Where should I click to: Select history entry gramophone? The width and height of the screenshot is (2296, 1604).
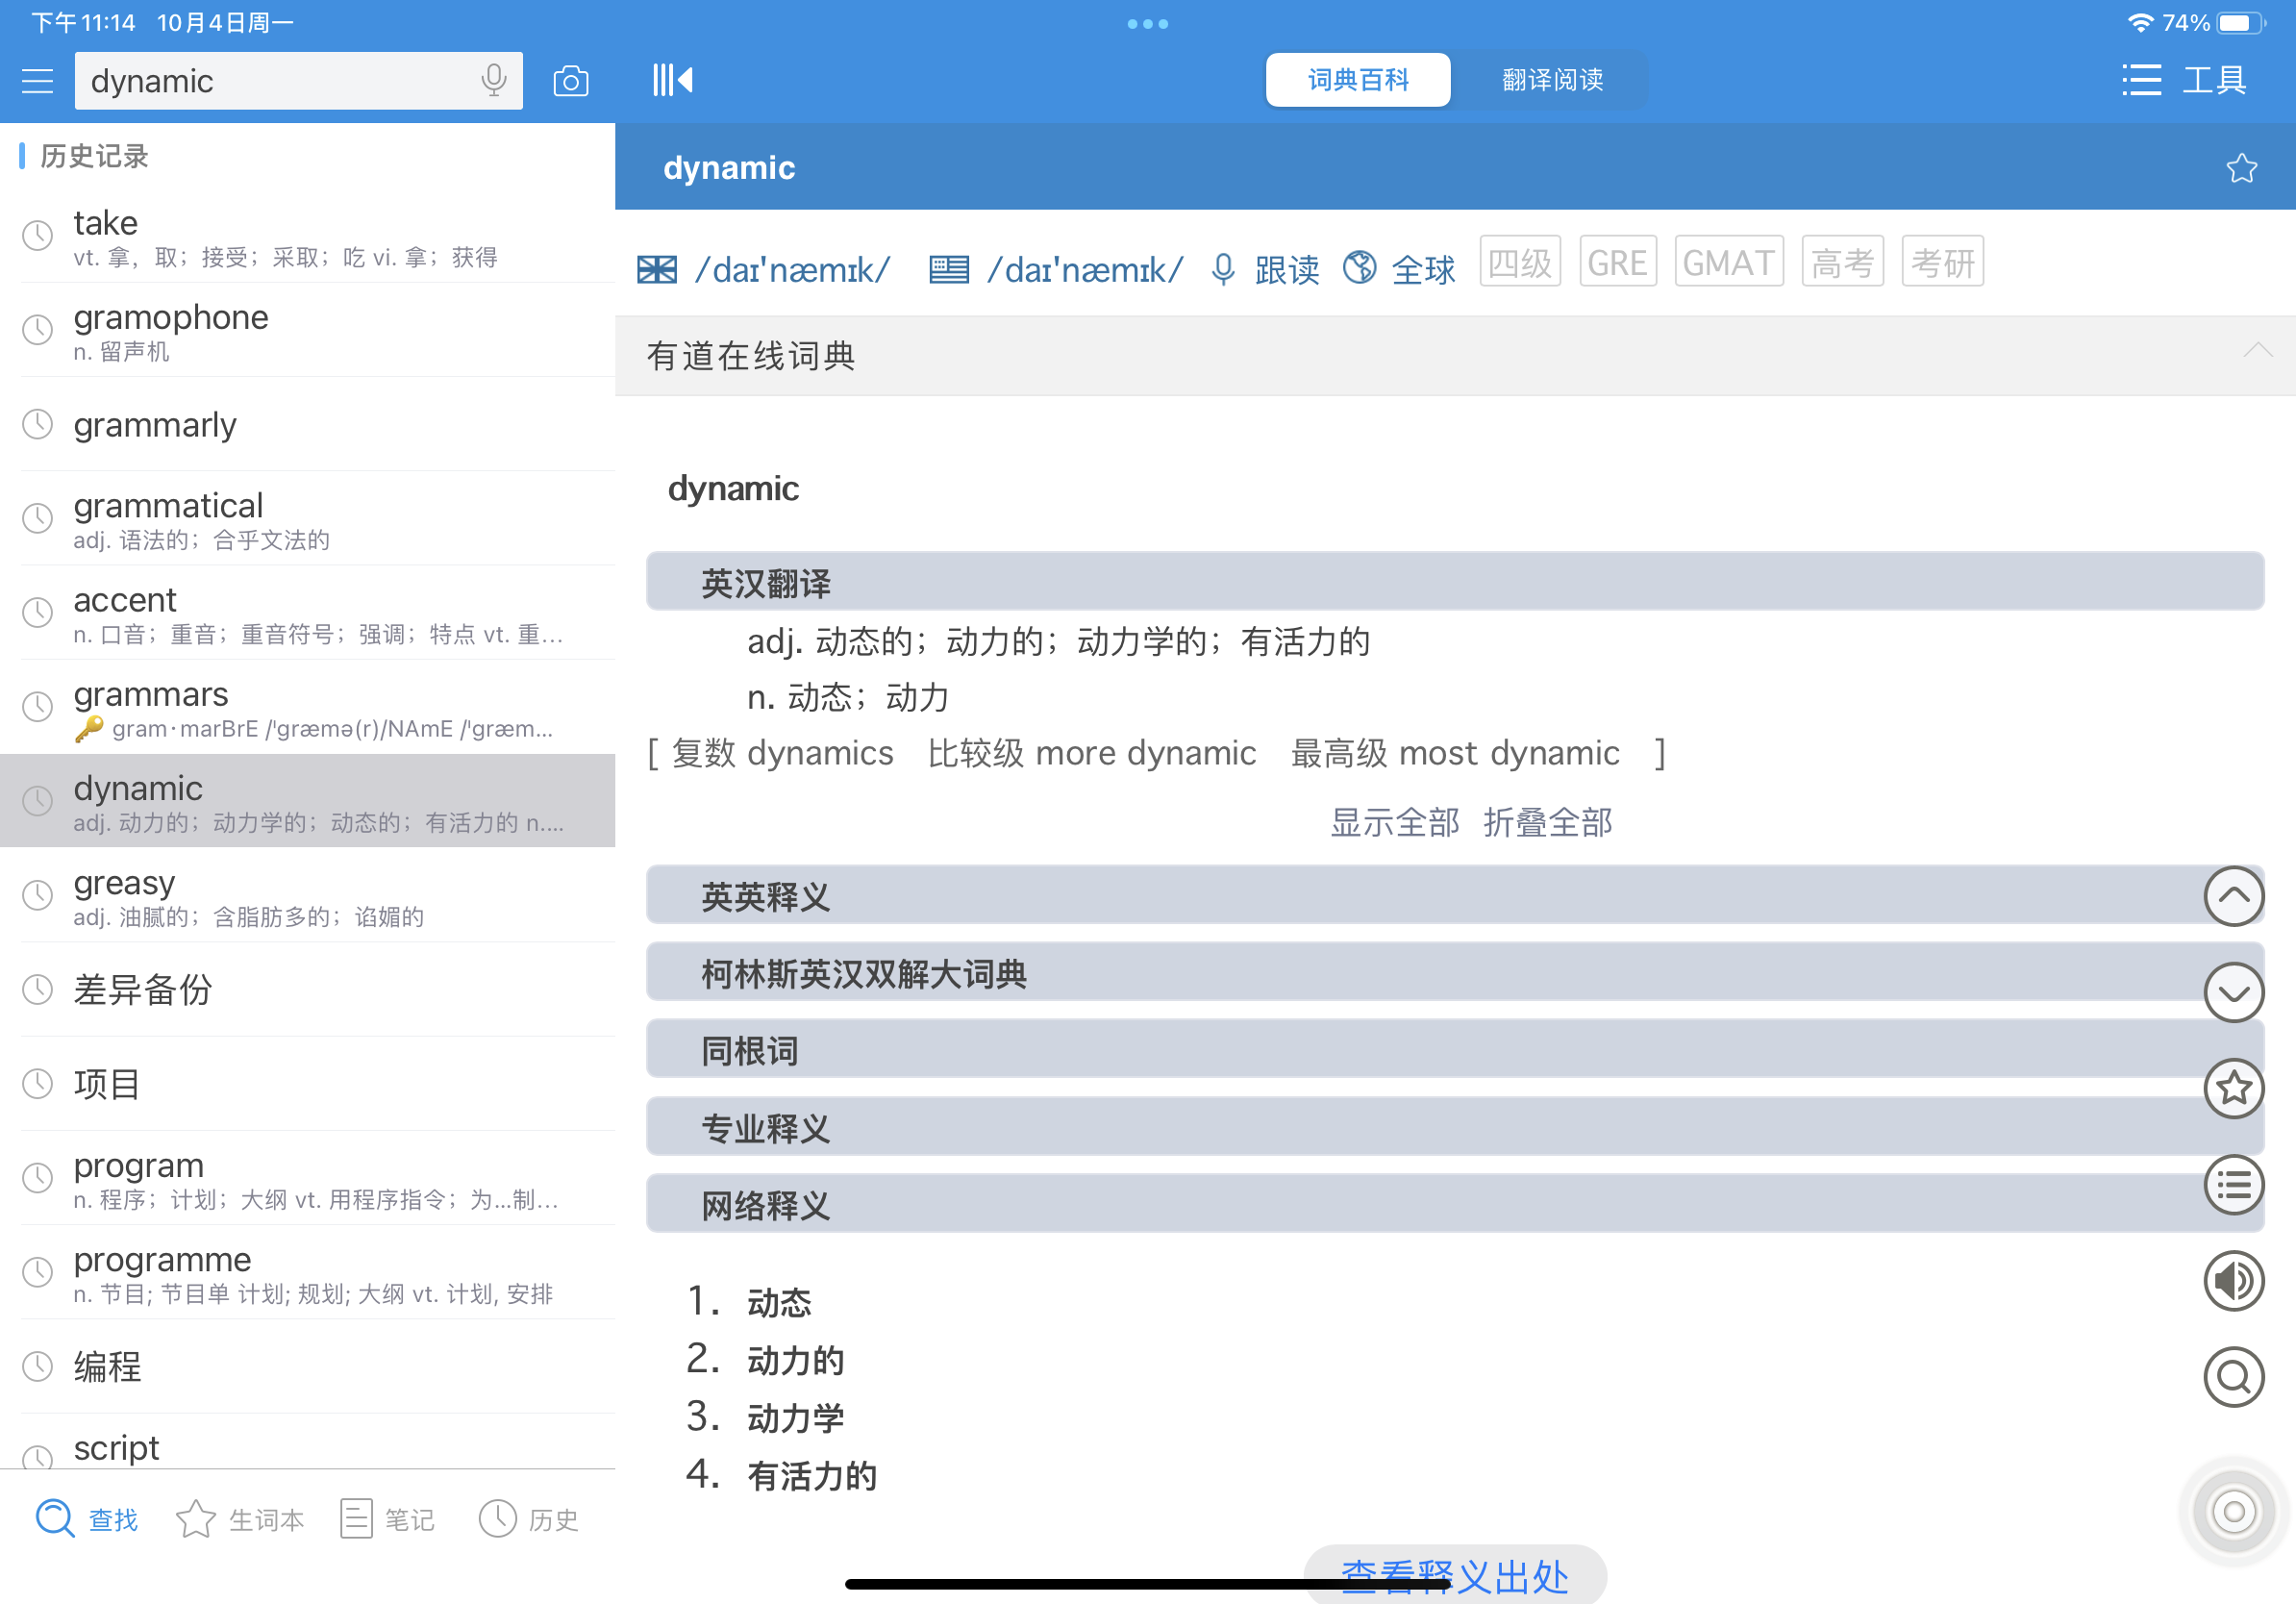(307, 330)
